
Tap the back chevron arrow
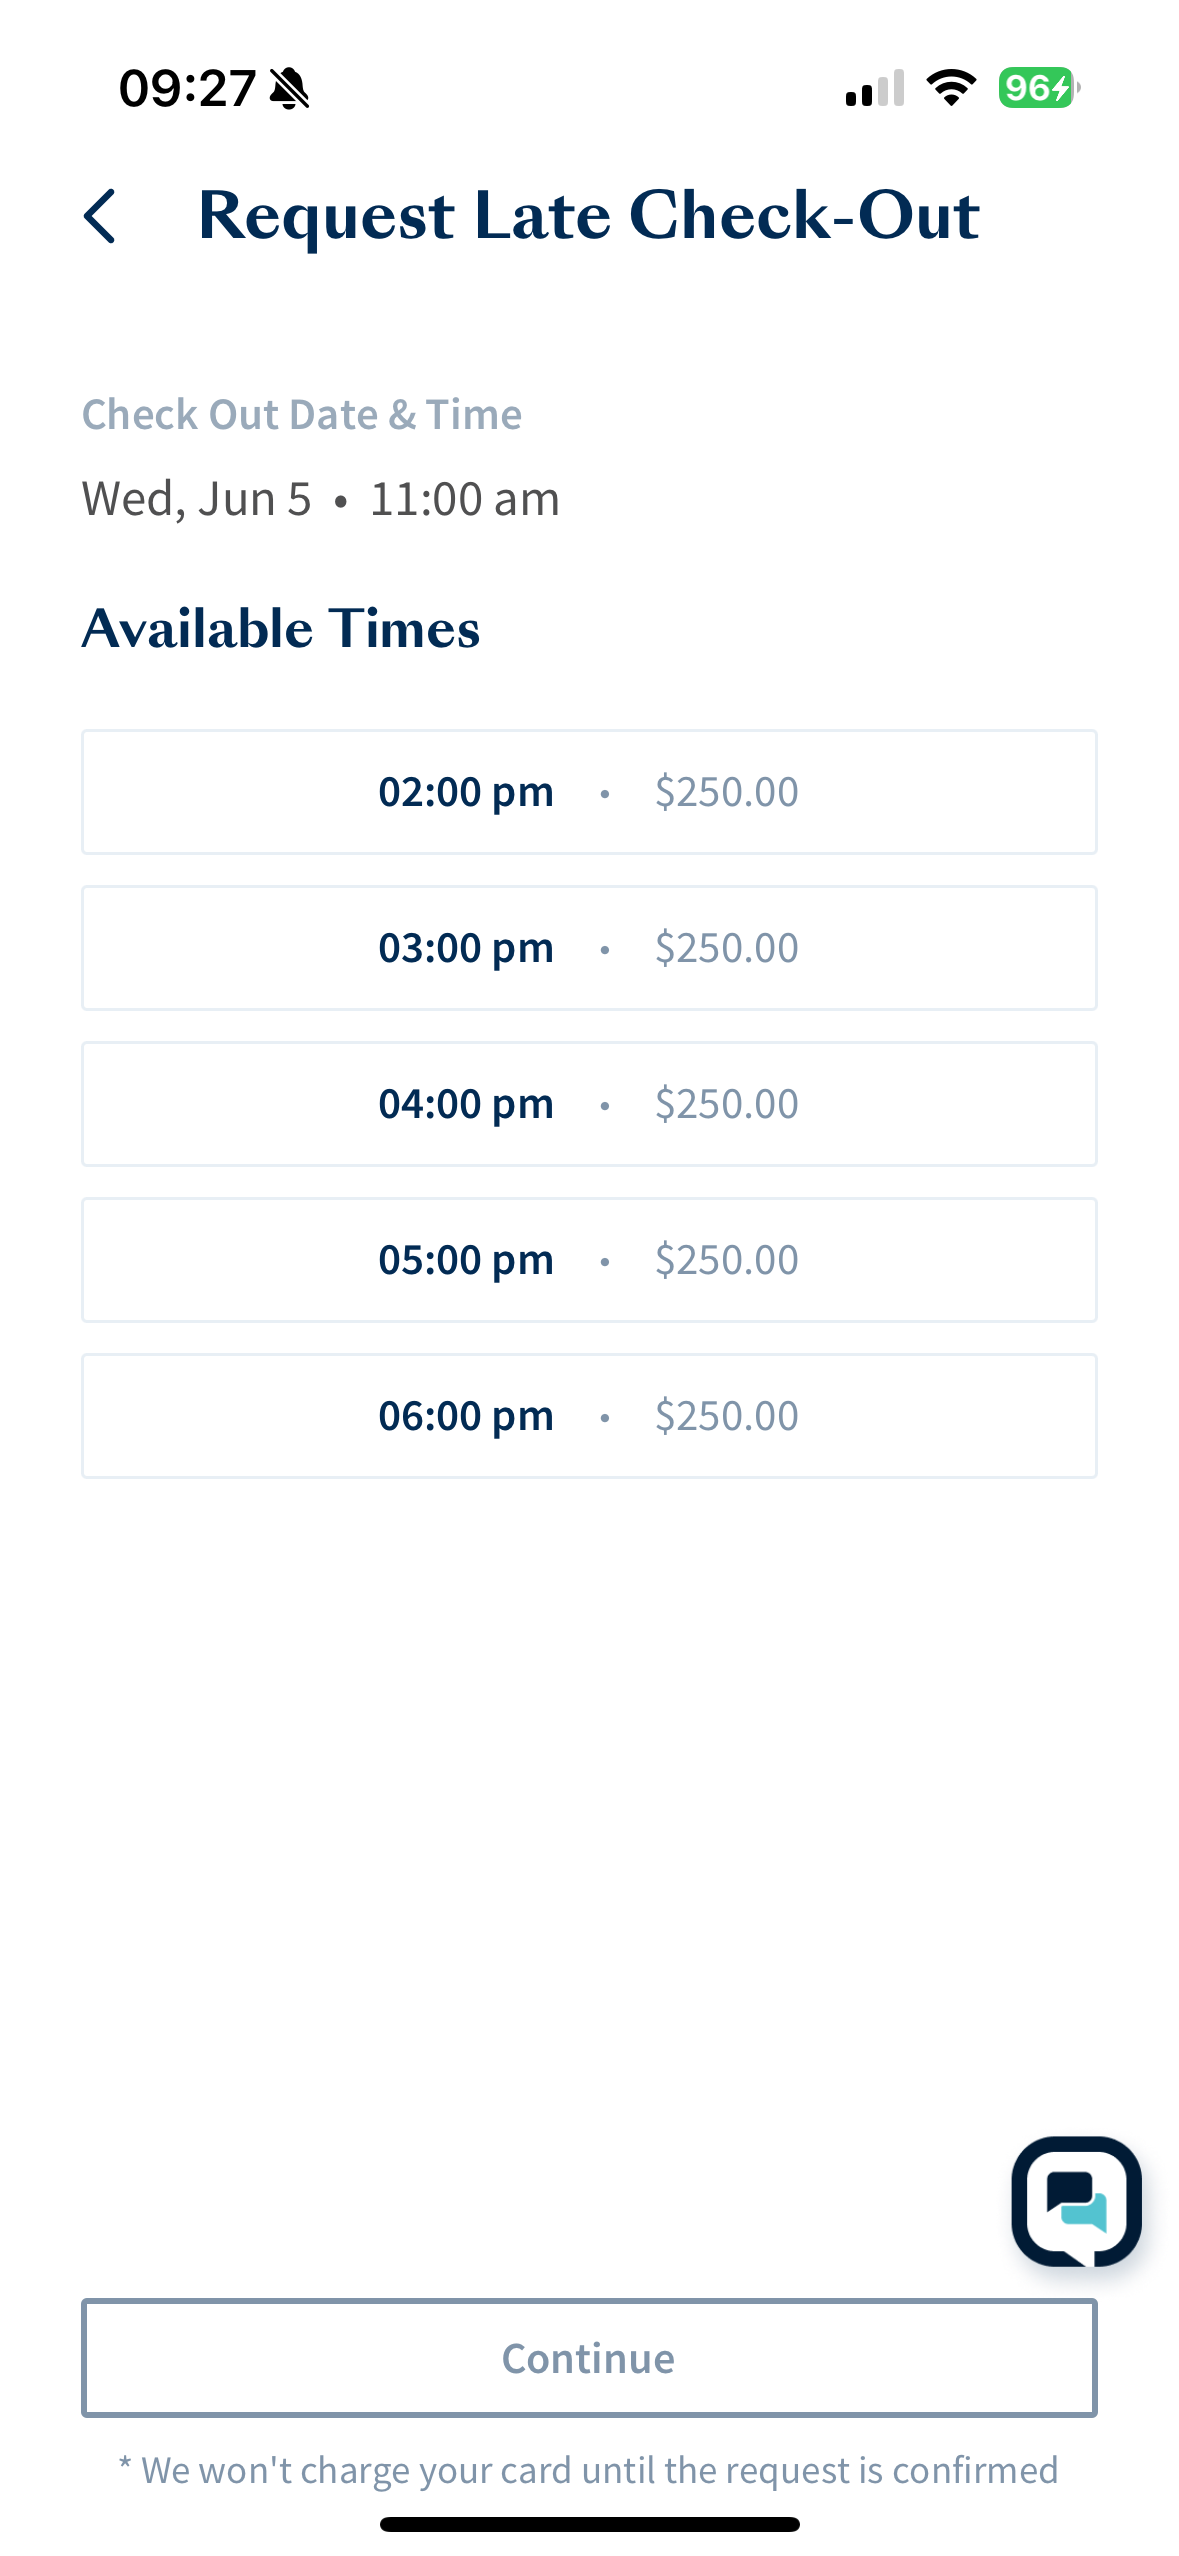pos(99,216)
